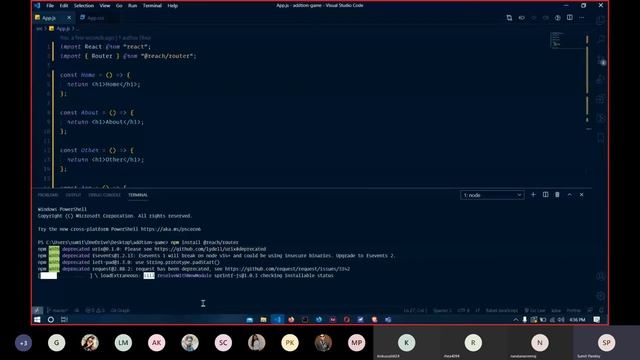Click the +3 more participants bubble

tap(23, 343)
